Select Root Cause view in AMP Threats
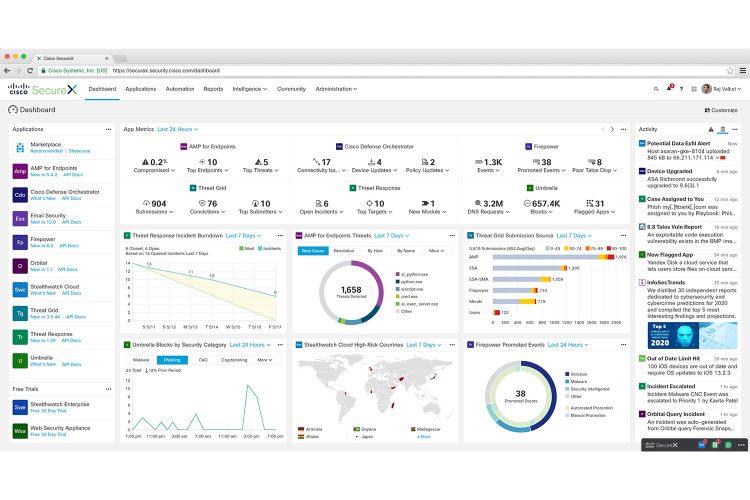750x500 pixels. 313,251
